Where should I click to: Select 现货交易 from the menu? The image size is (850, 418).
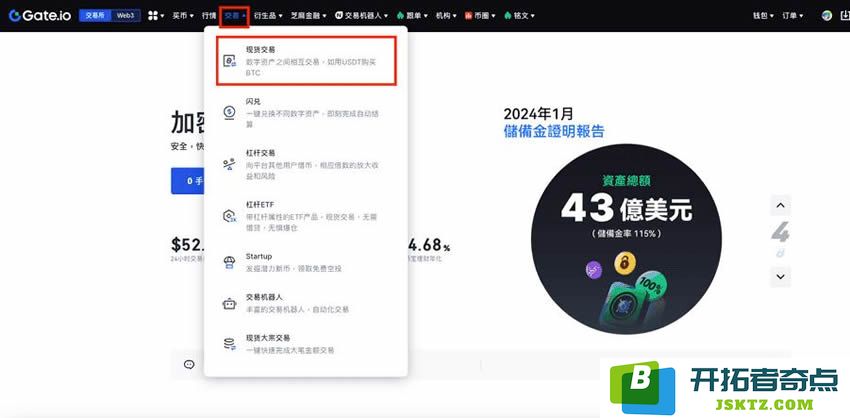point(306,61)
